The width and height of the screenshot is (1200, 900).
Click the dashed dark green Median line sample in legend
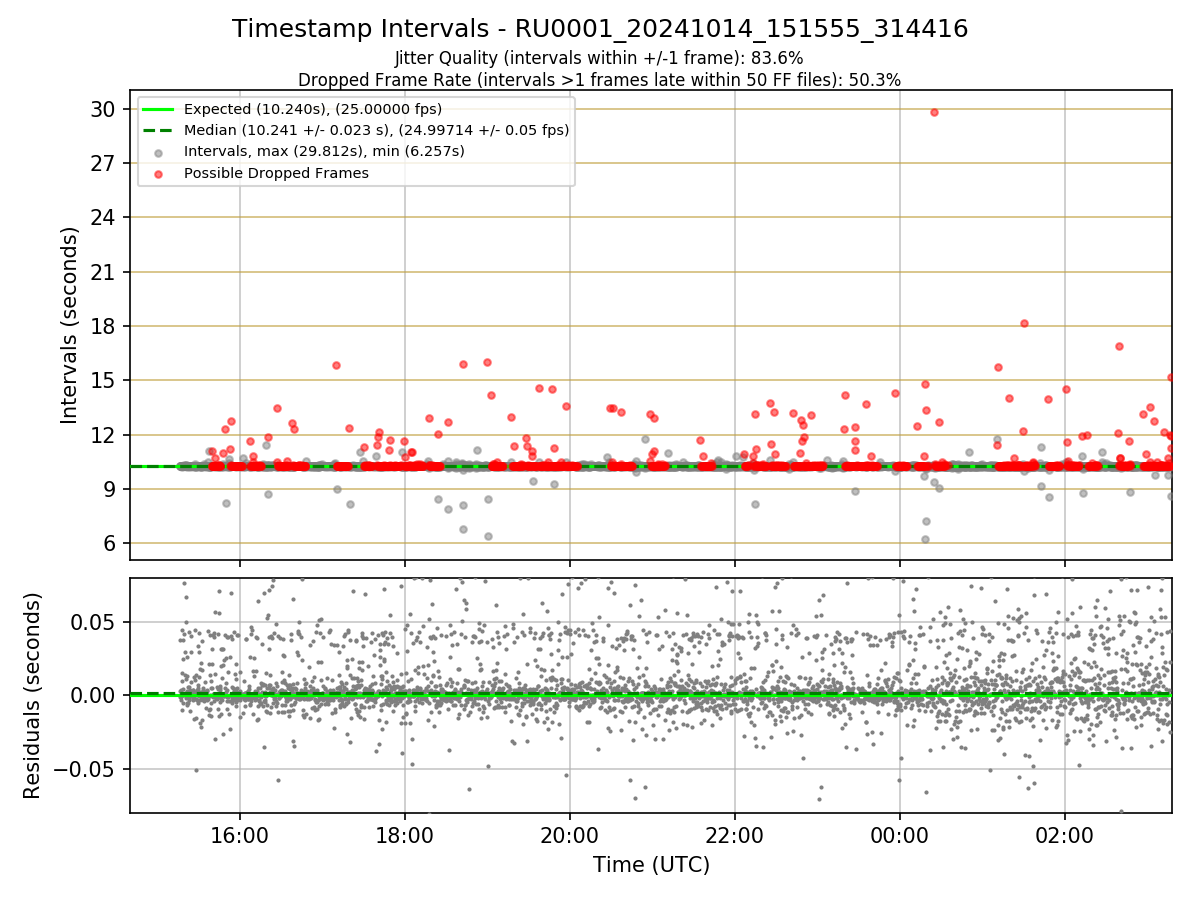pos(158,130)
